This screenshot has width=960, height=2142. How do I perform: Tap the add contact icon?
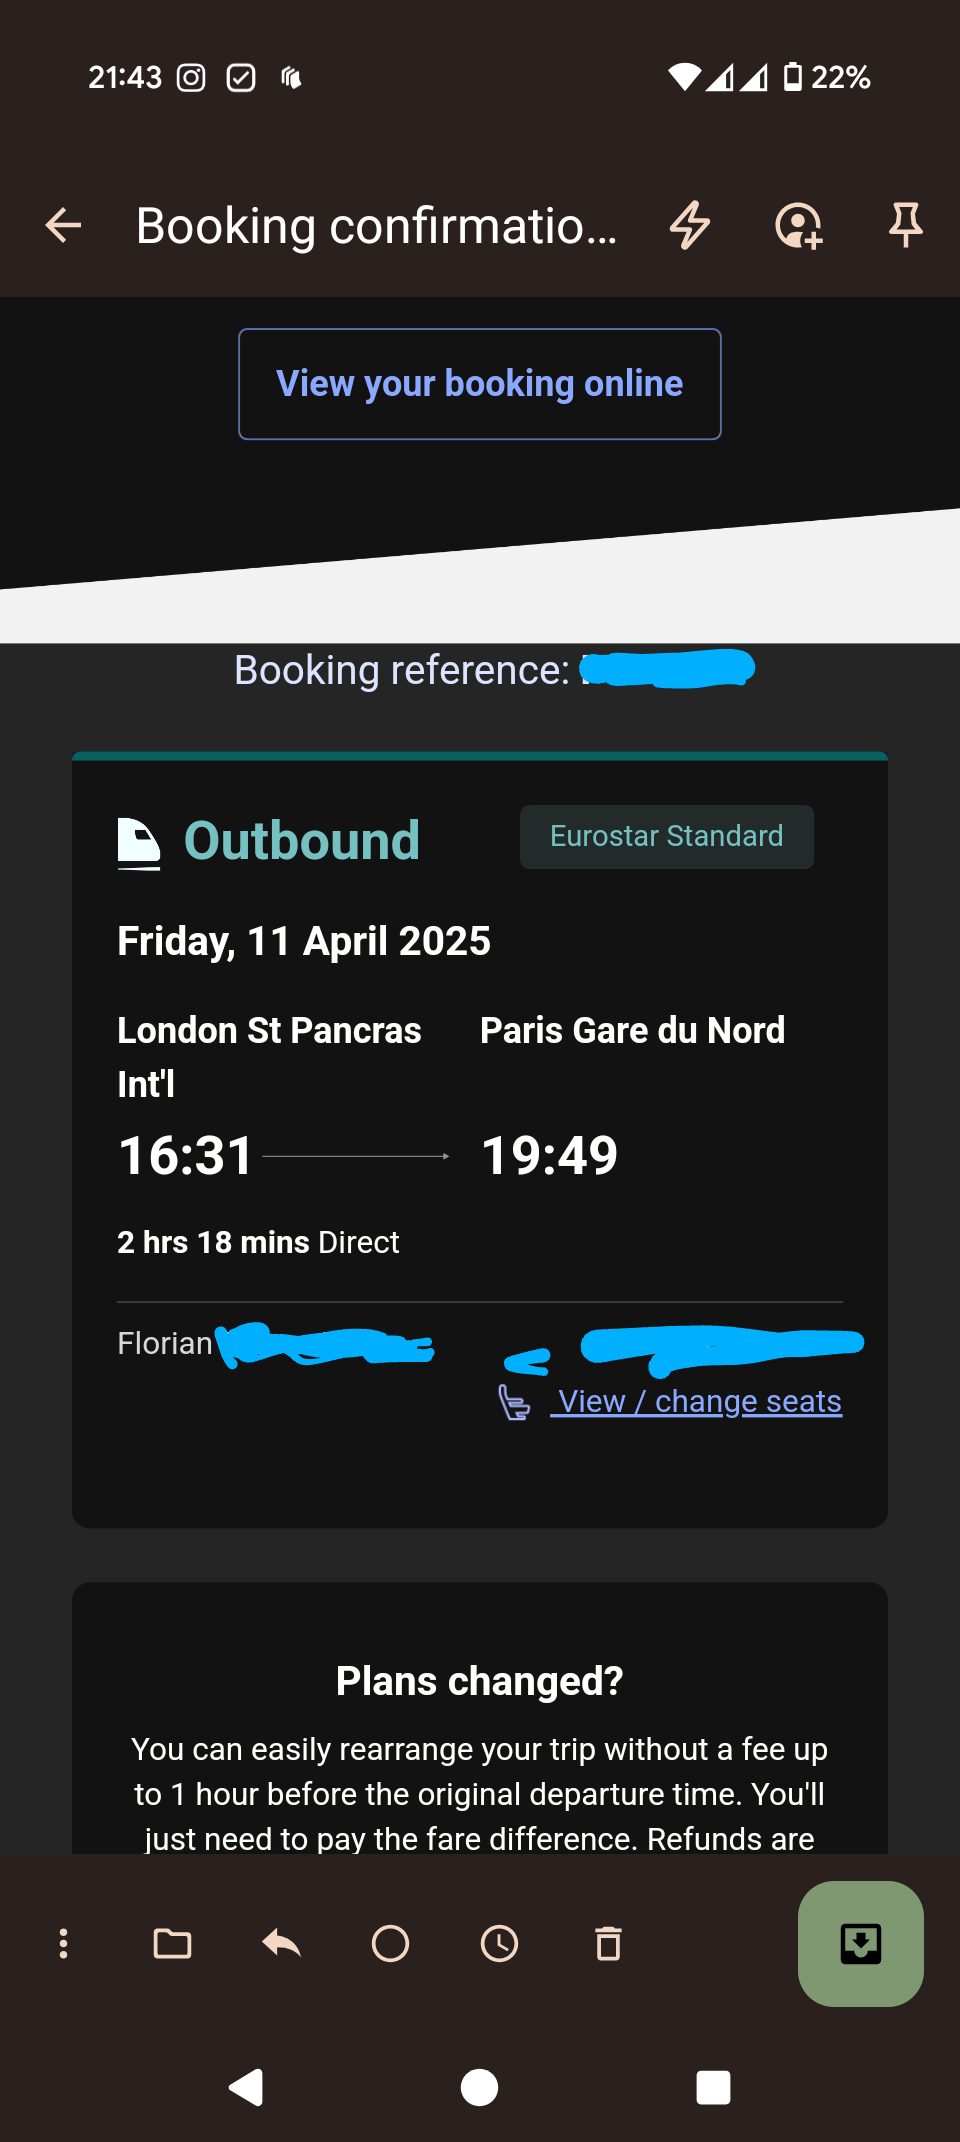(798, 225)
